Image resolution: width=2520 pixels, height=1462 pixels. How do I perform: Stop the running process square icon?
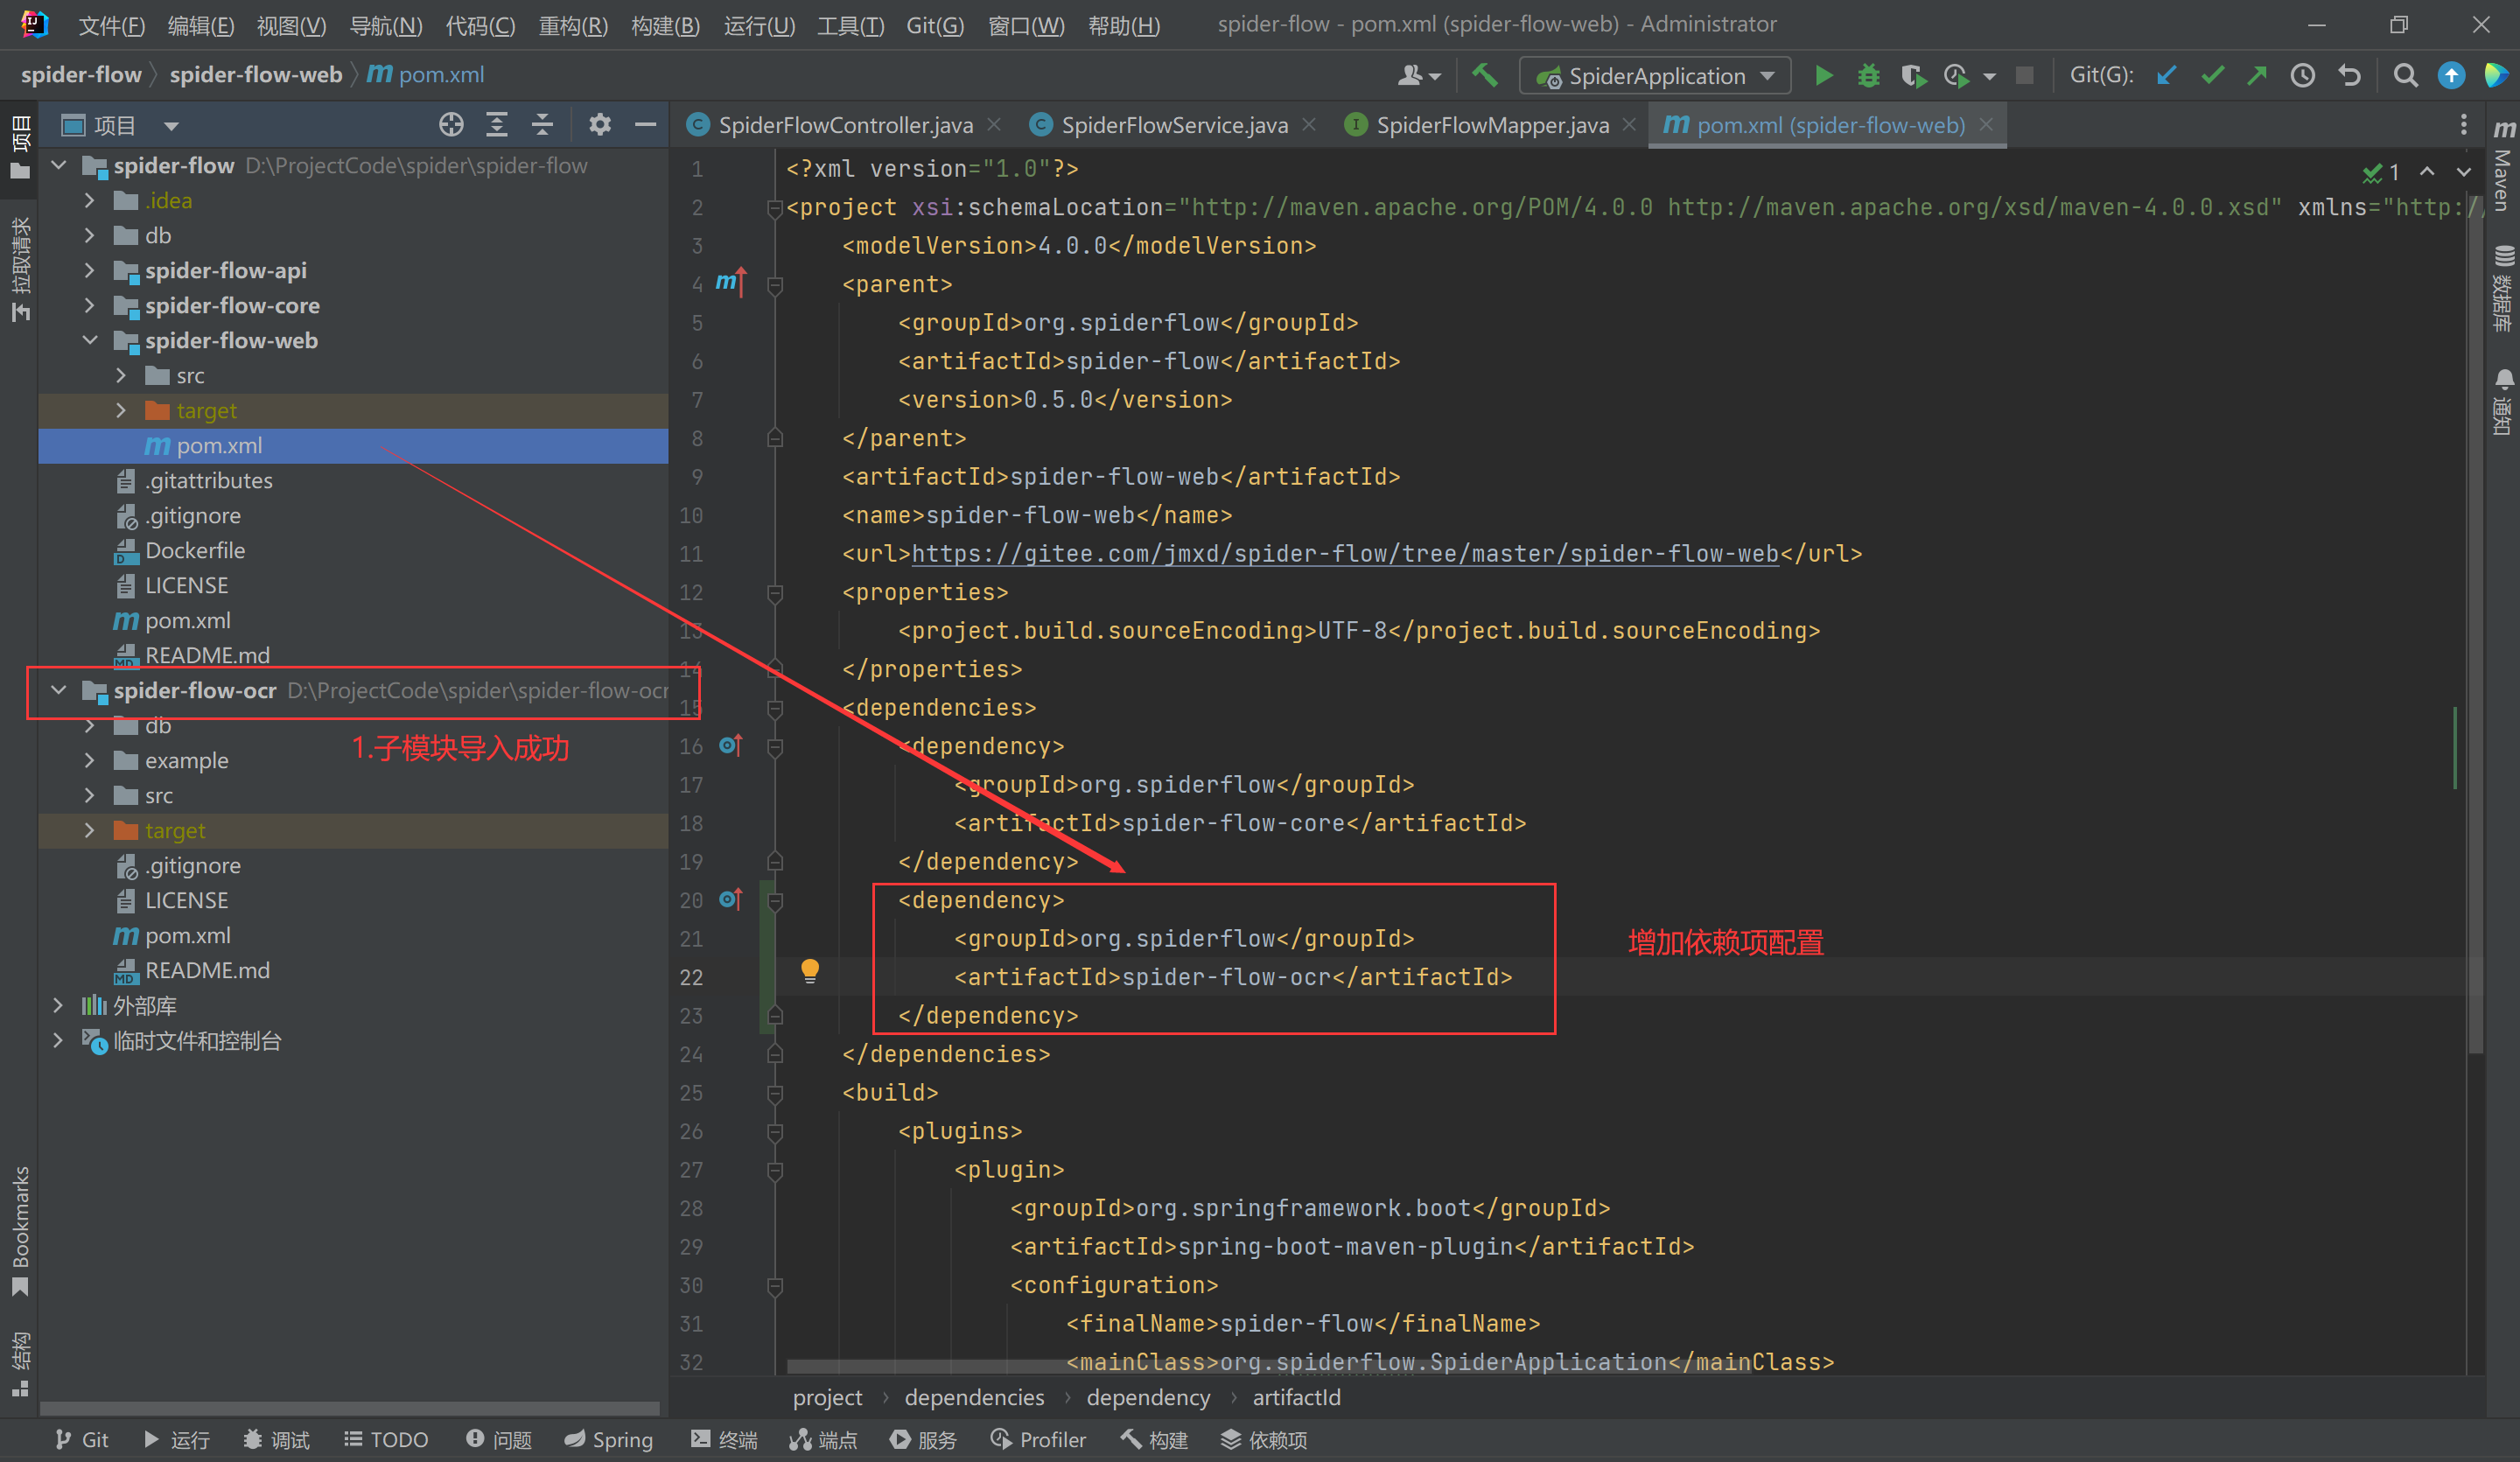coord(2024,76)
